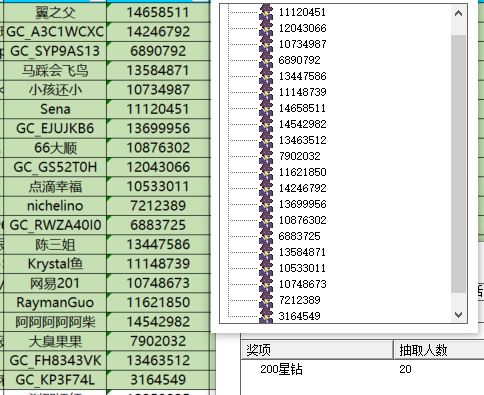The image size is (484, 395).
Task: Click the avatar icon beside 7212389 in list
Action: [266, 300]
